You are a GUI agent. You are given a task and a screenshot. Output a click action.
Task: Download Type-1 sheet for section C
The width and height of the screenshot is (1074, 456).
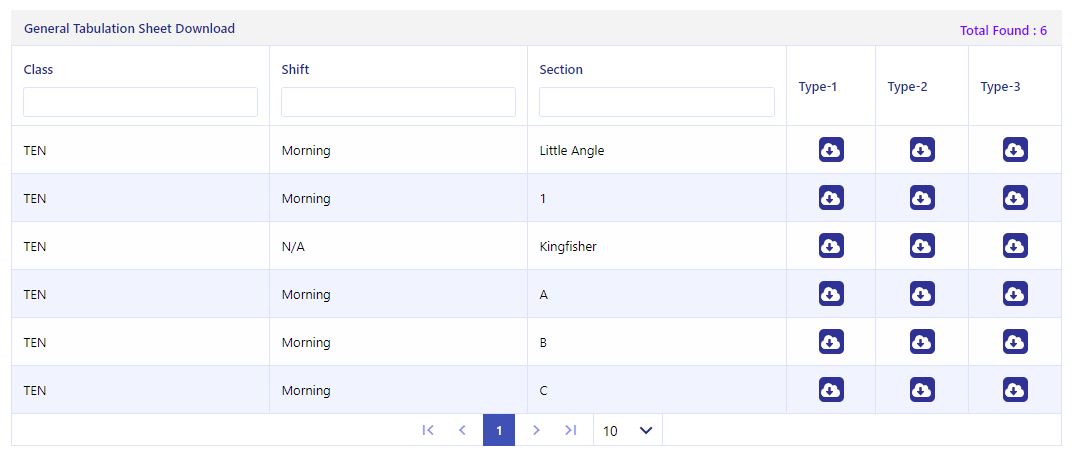coord(831,390)
